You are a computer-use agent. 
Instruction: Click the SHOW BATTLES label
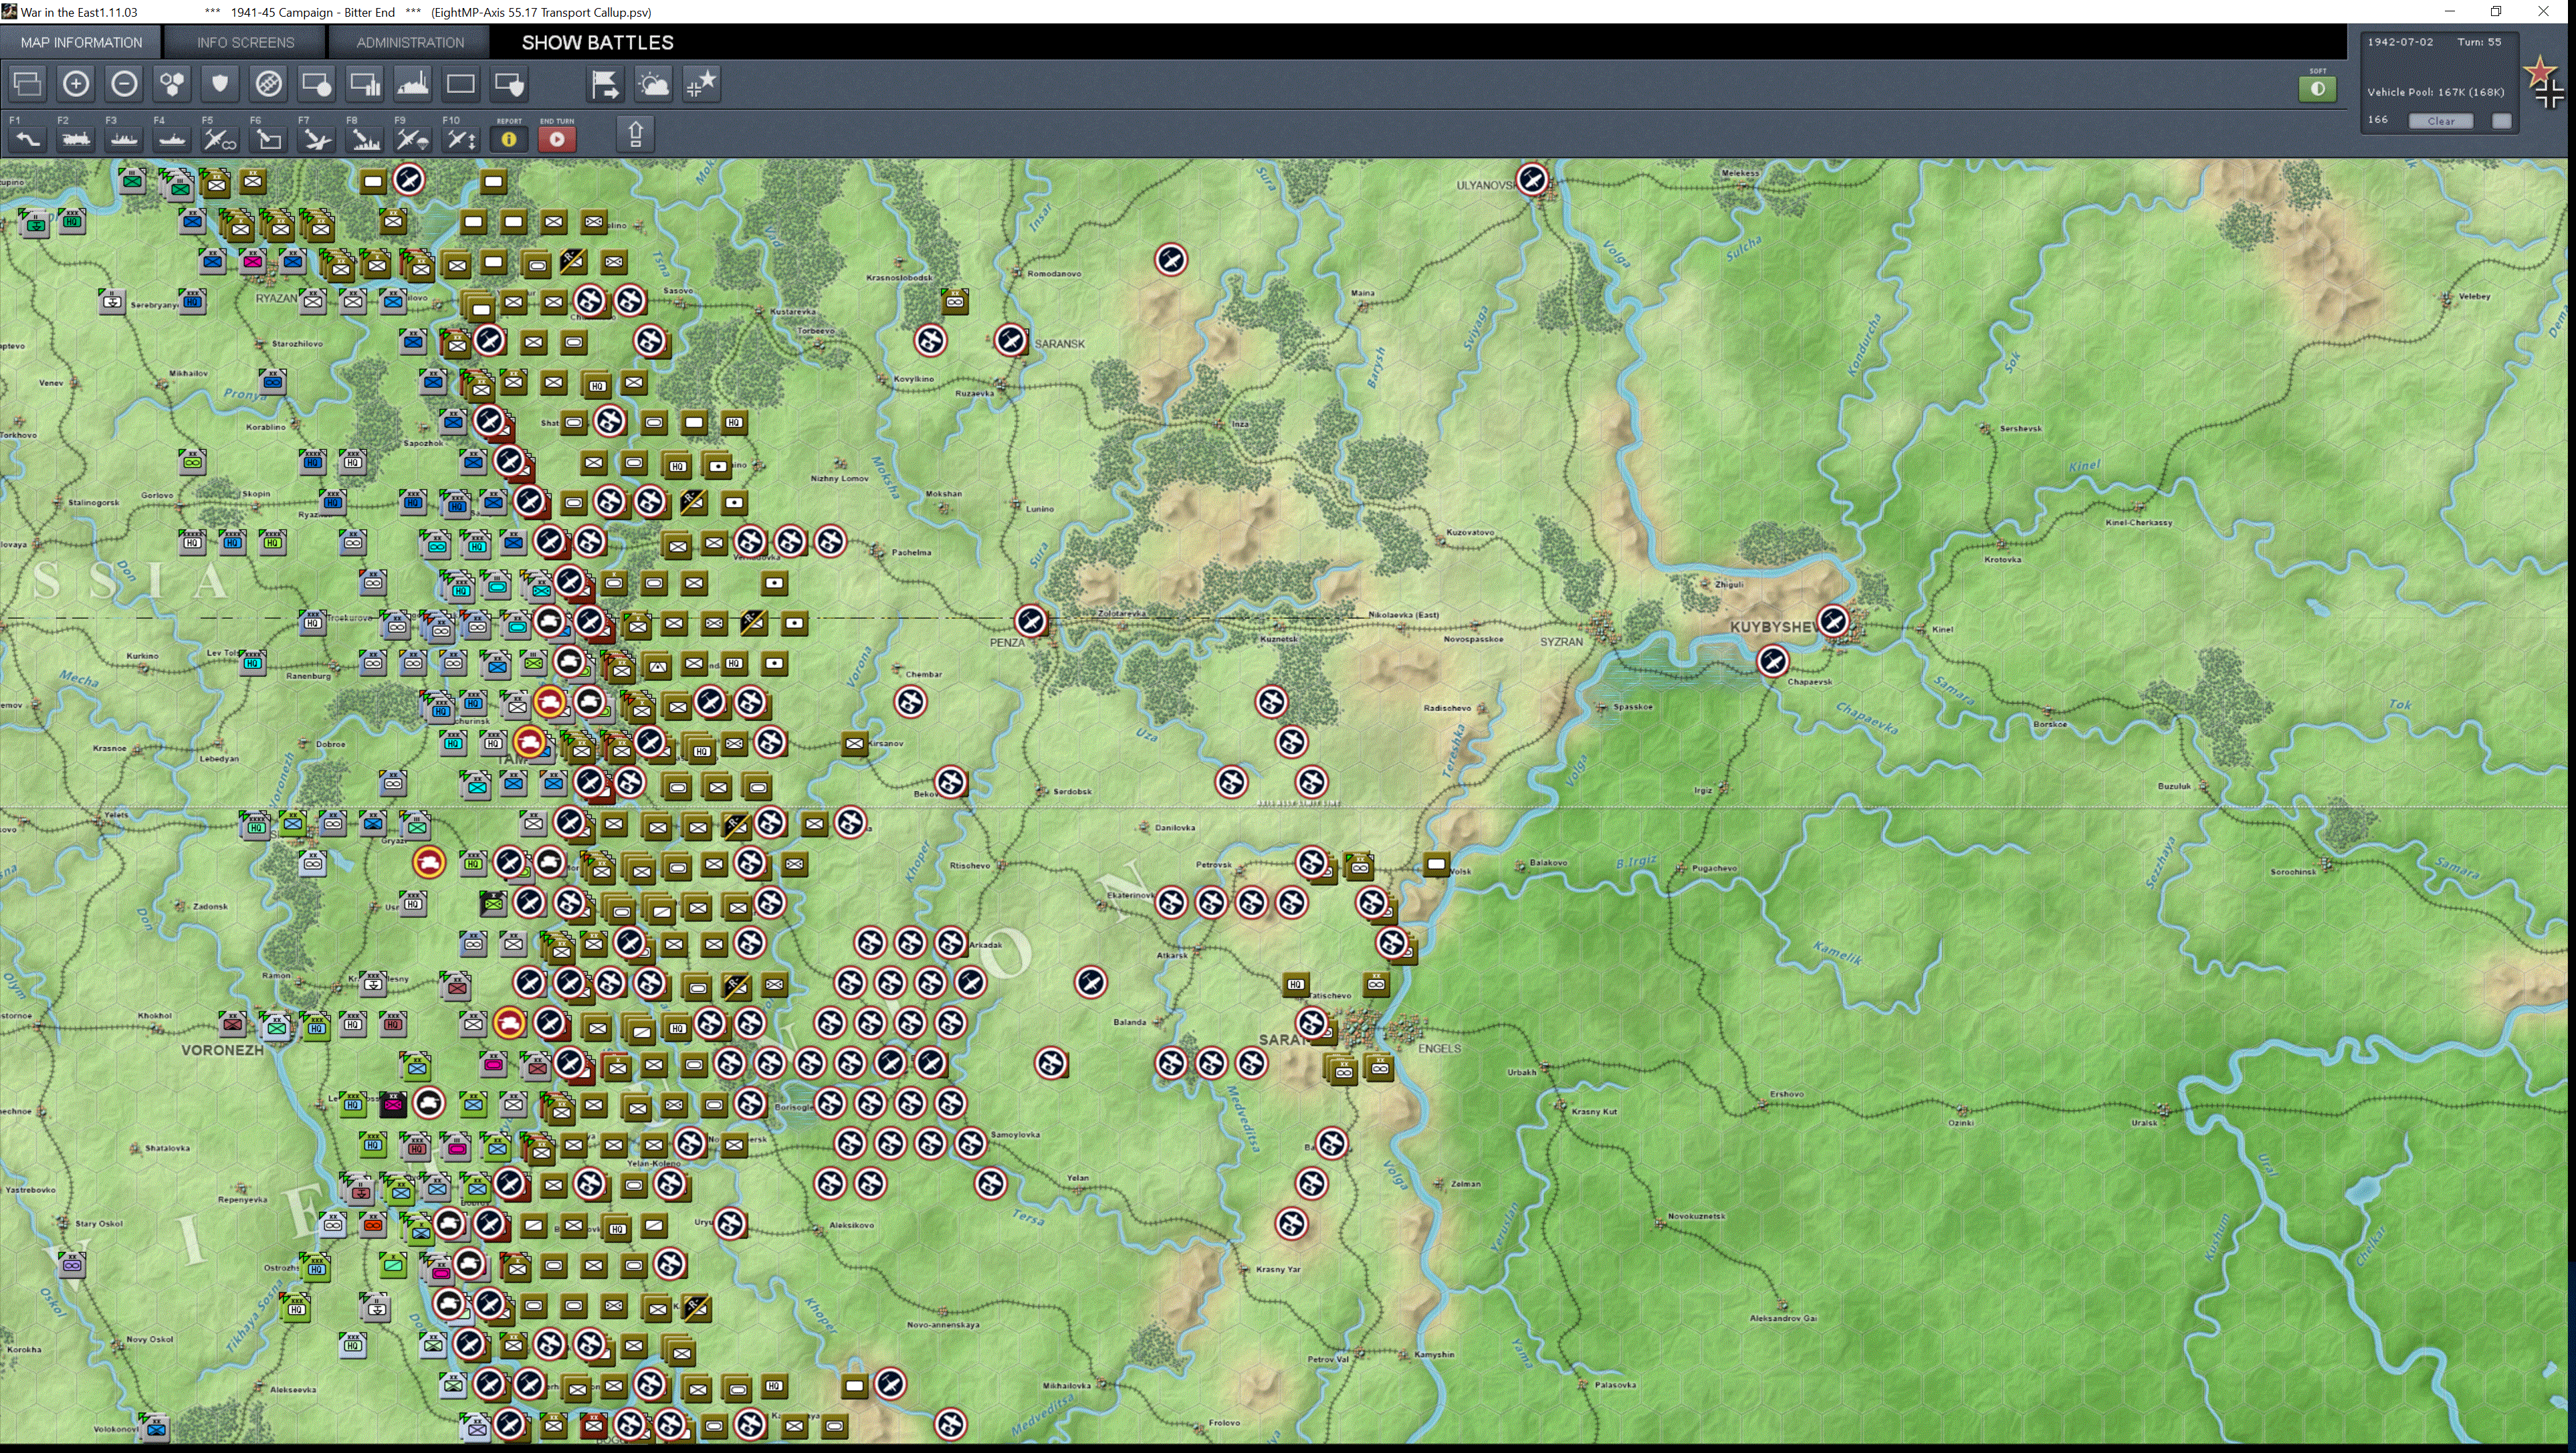(x=597, y=42)
